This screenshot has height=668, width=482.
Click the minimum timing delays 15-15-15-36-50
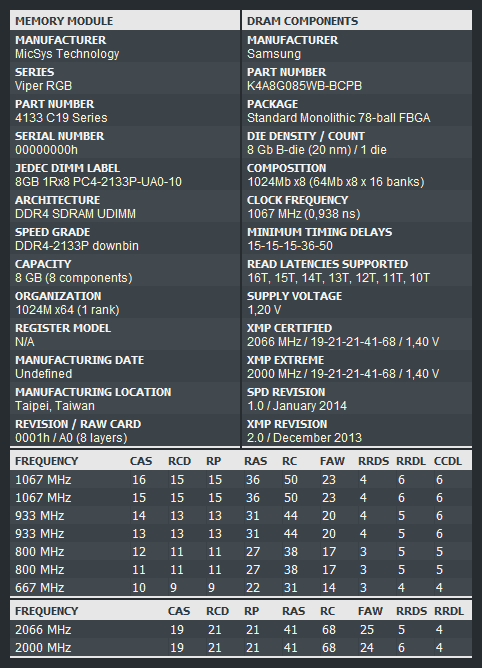(x=290, y=246)
